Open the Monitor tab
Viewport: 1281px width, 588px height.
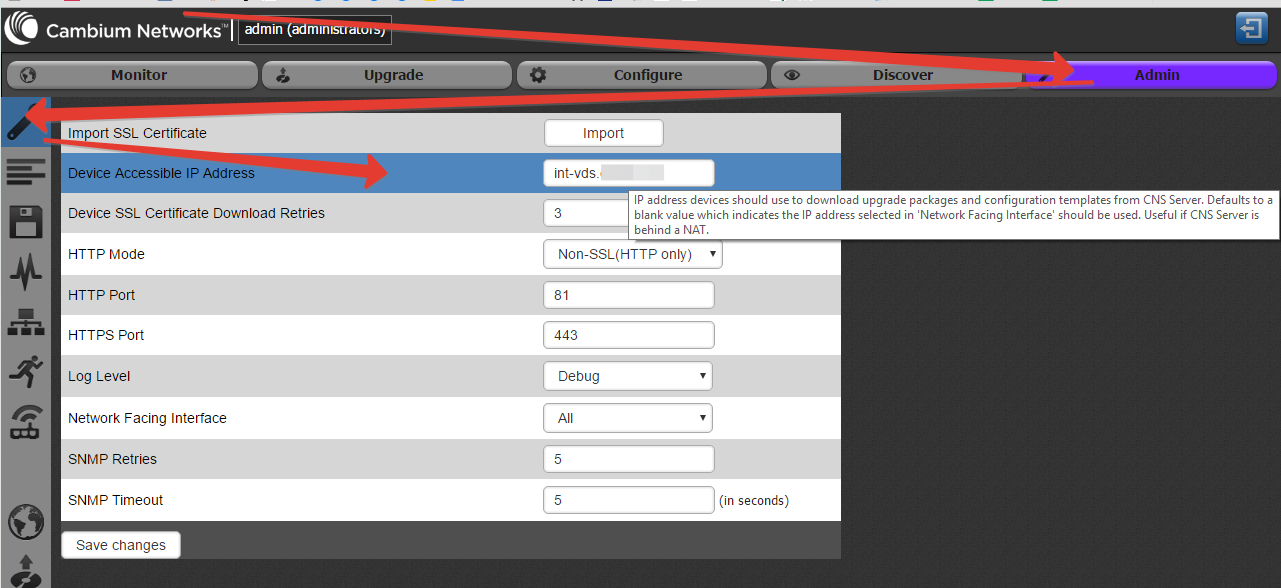[x=132, y=75]
